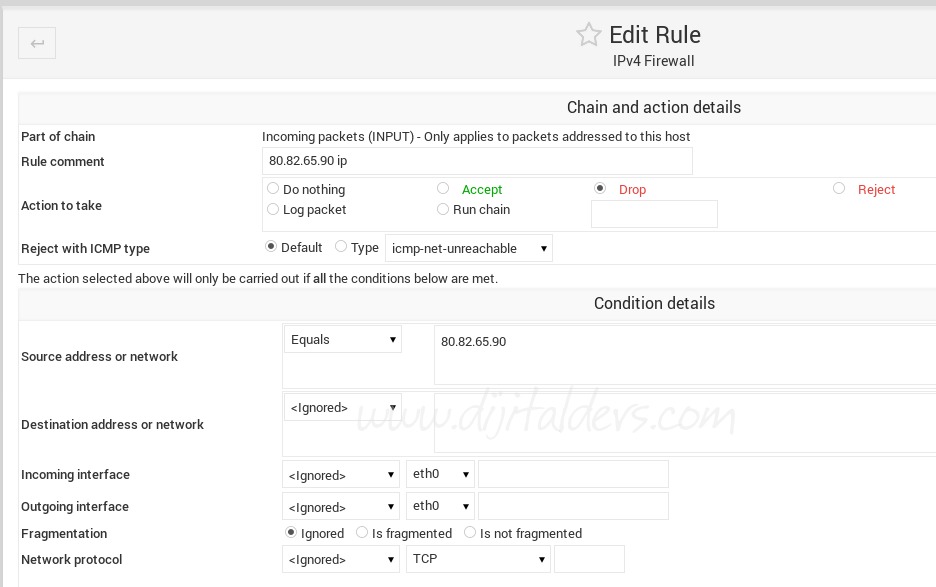The height and width of the screenshot is (587, 936).
Task: Open the outgoing interface Ignored dropdown
Action: (341, 507)
